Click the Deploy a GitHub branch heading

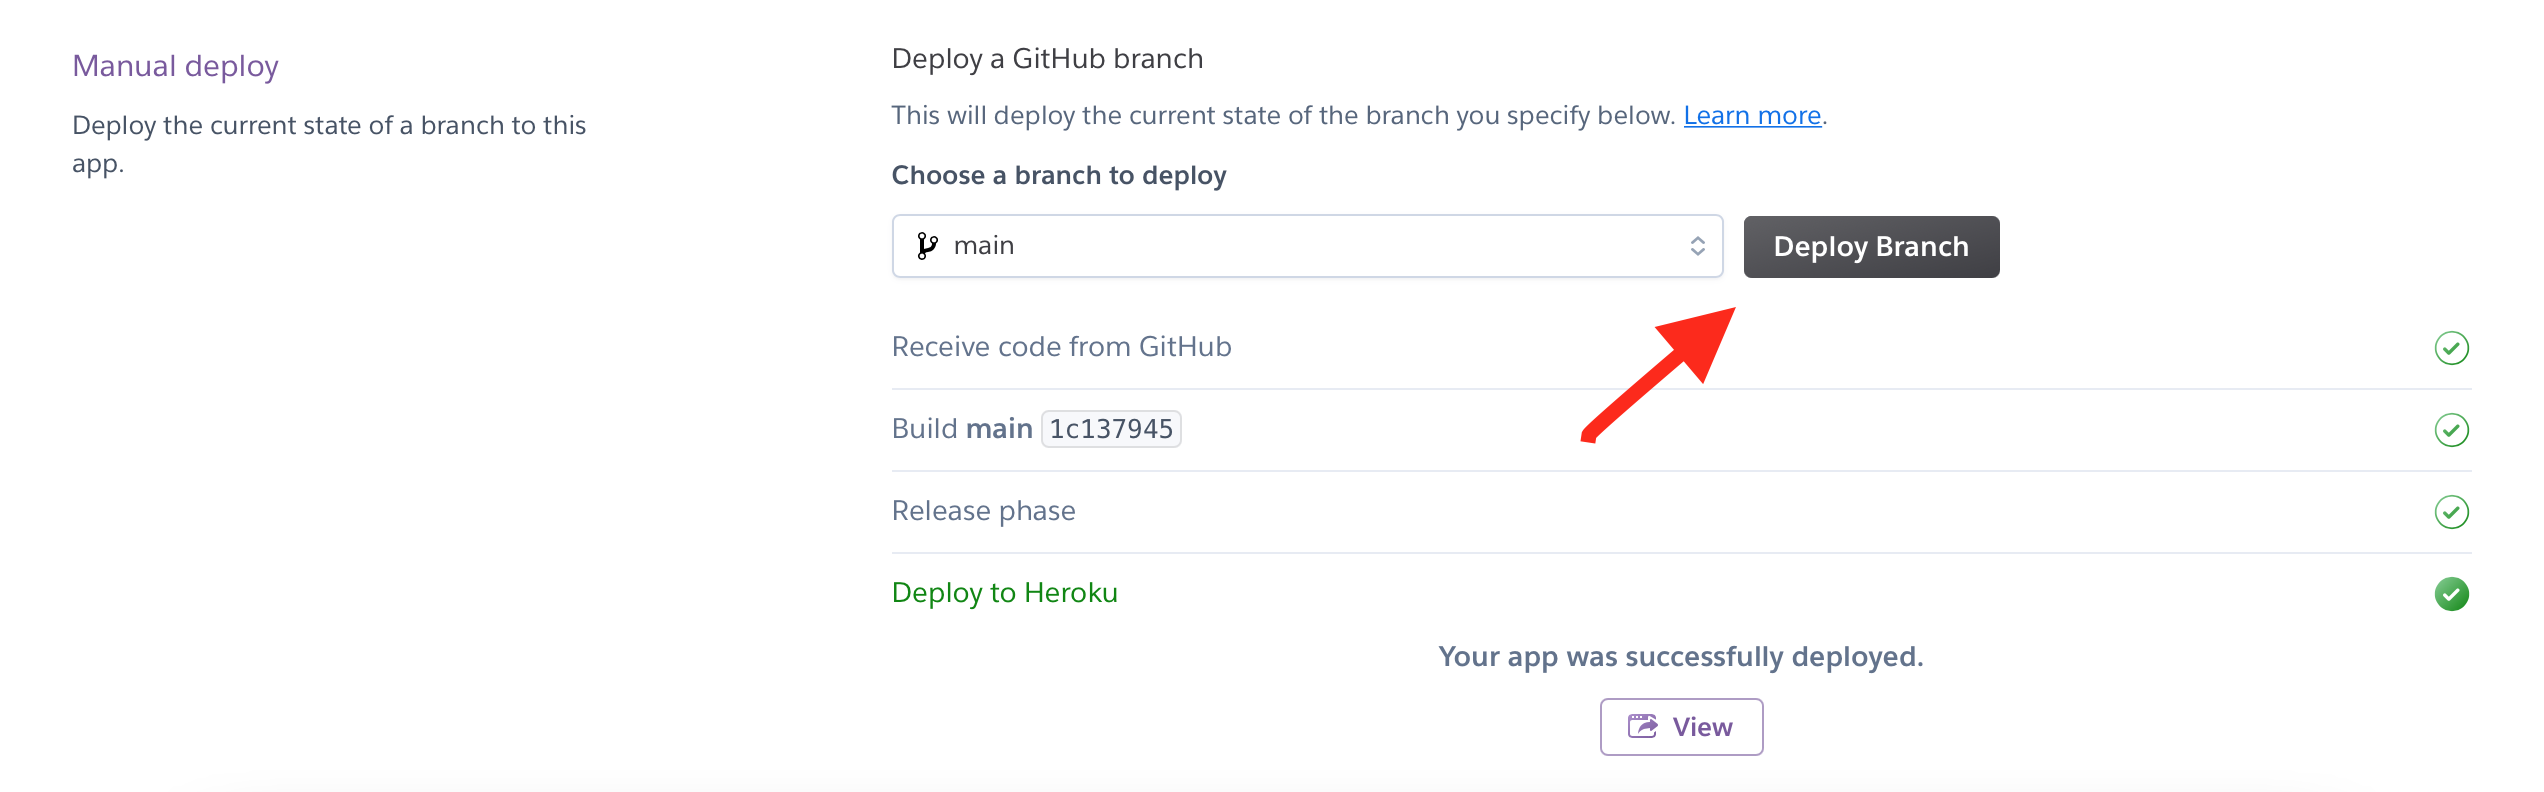[x=1047, y=59]
